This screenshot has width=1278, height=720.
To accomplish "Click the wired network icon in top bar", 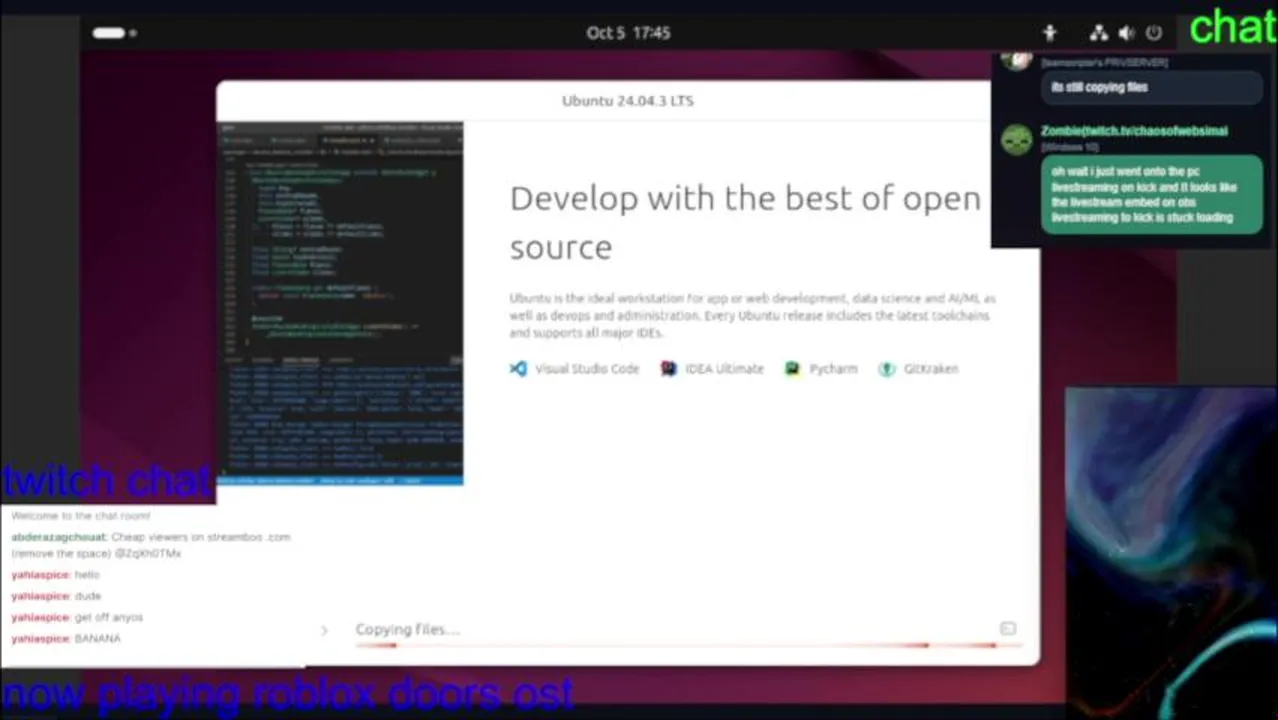I will coord(1099,33).
